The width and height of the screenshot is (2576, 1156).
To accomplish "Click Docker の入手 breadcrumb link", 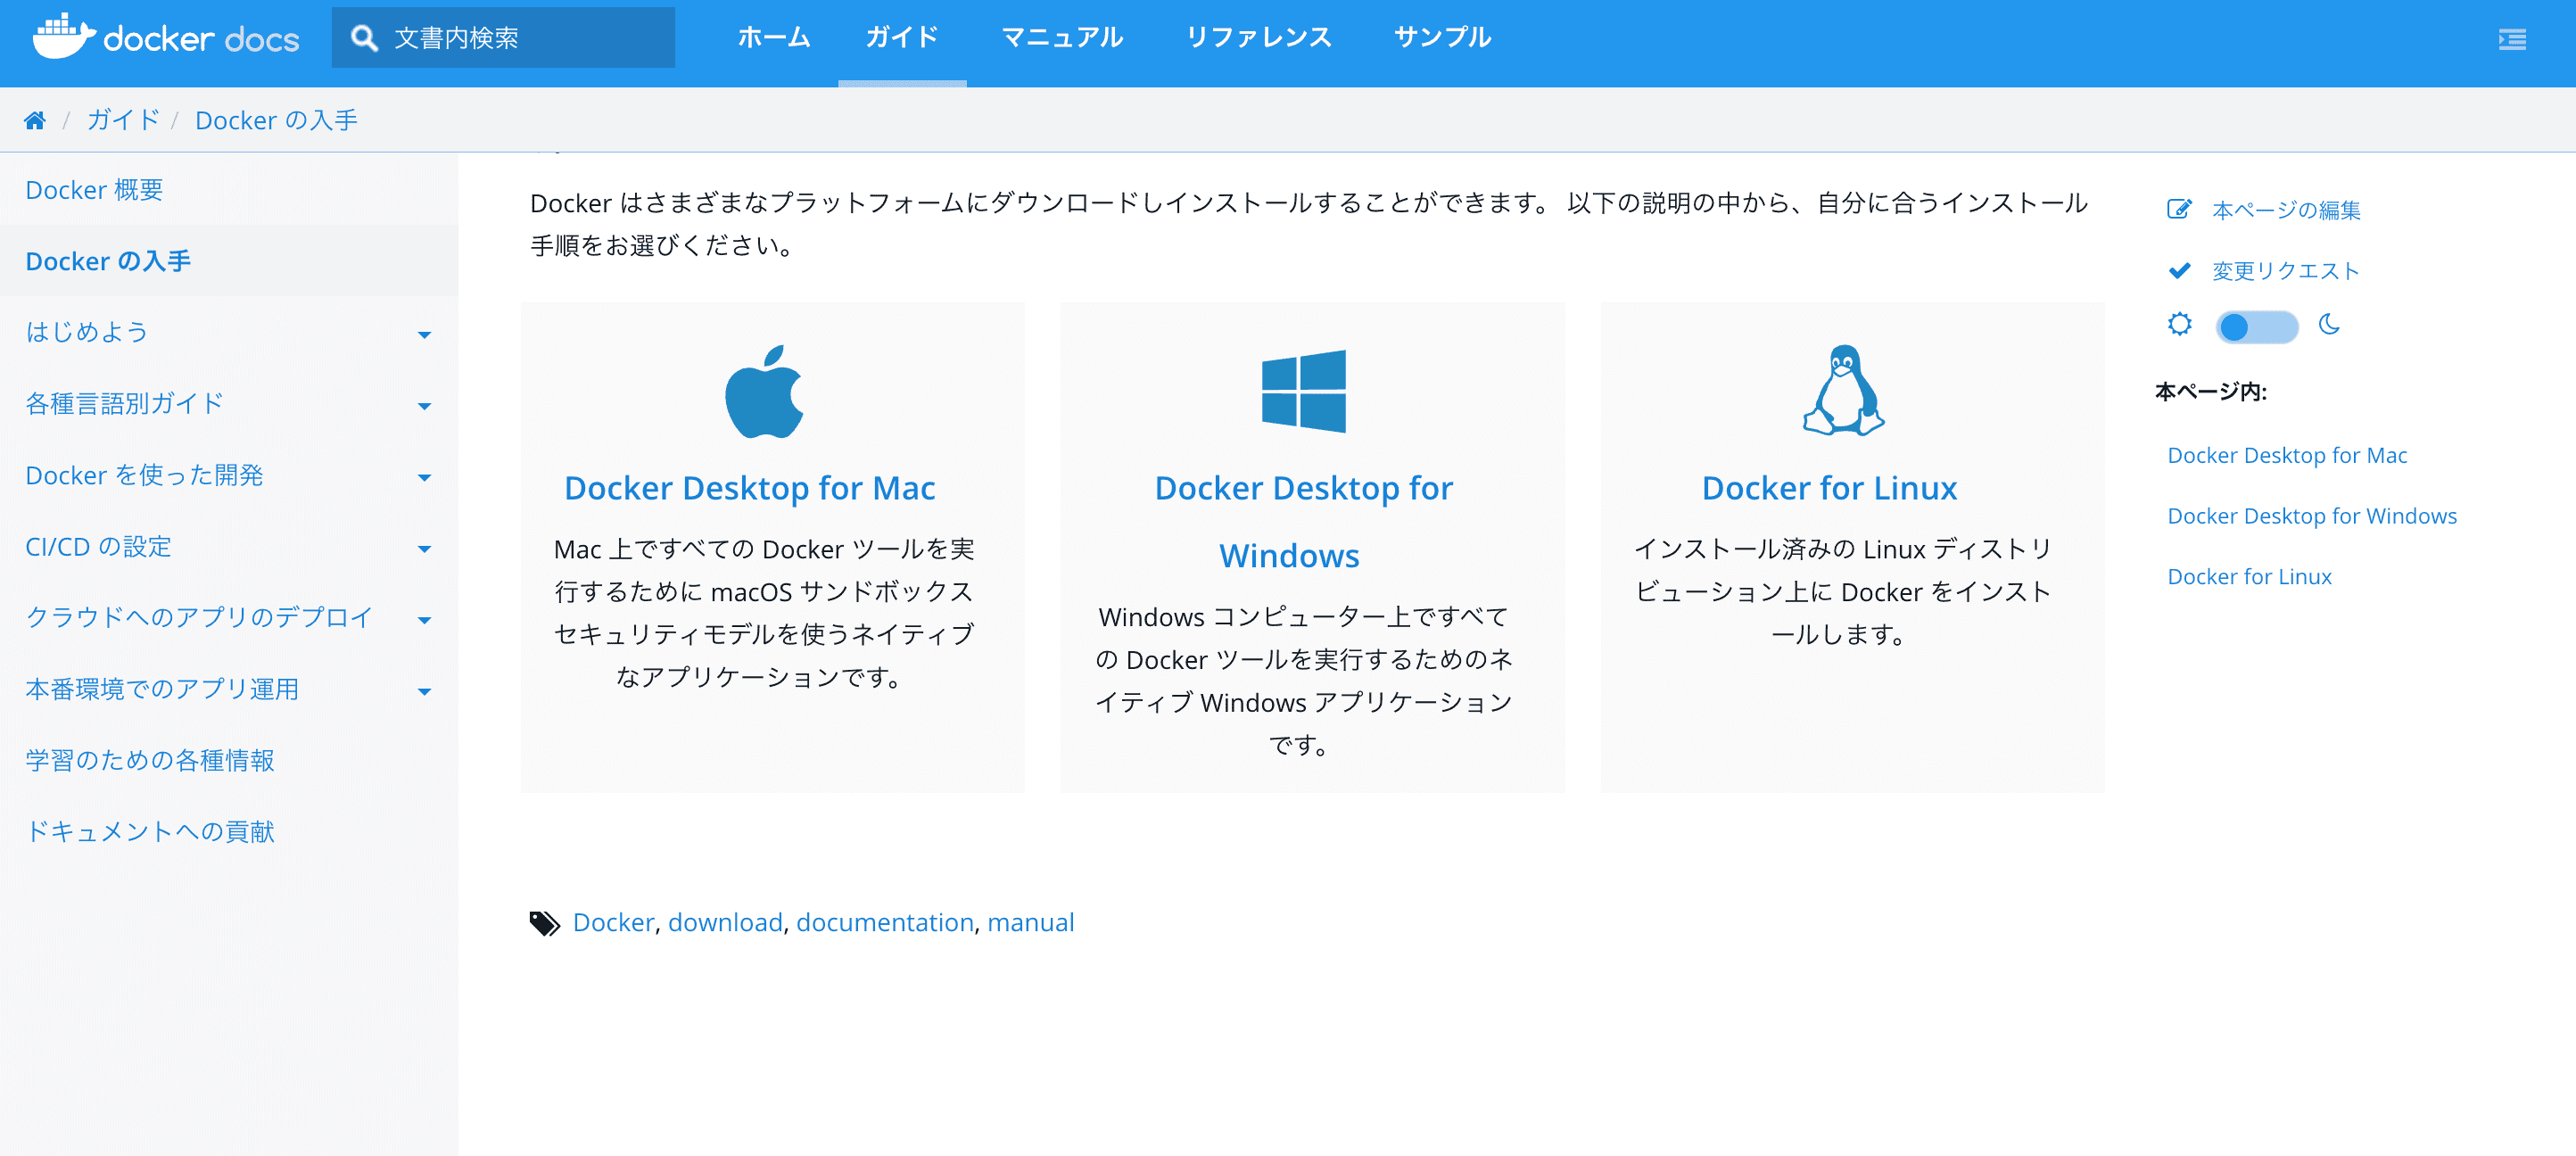I will pos(276,120).
